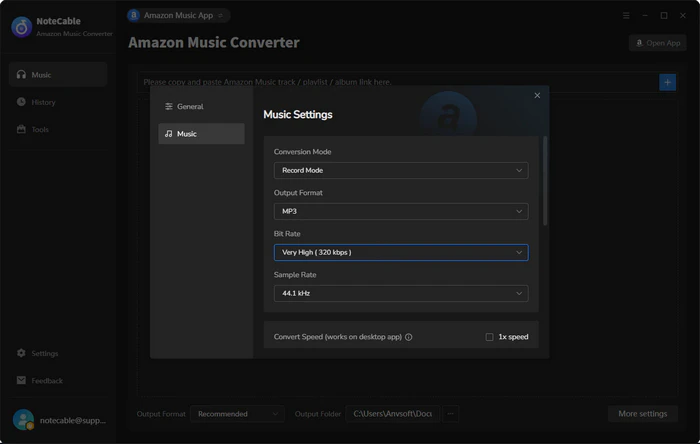Screen dimensions: 700x444
Task: Click the music note icon in dialog tab
Action: tap(169, 133)
